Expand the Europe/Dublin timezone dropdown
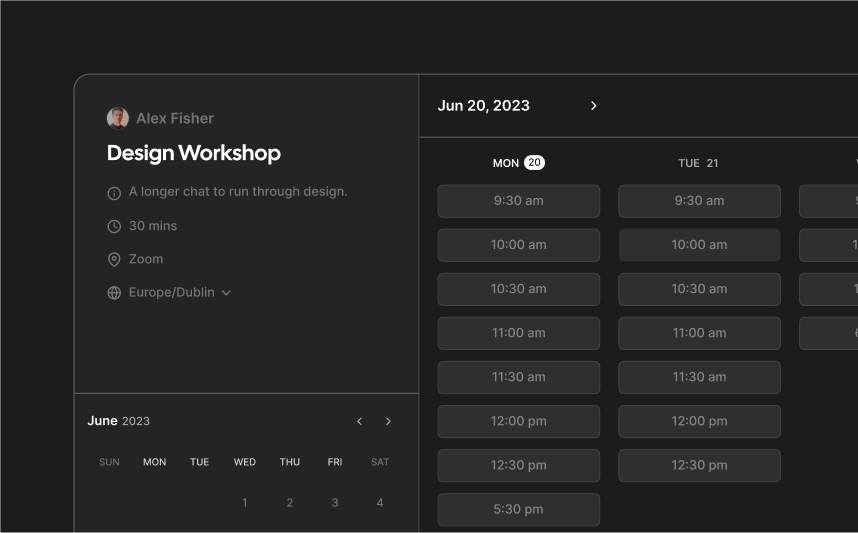The image size is (858, 533). (x=226, y=293)
